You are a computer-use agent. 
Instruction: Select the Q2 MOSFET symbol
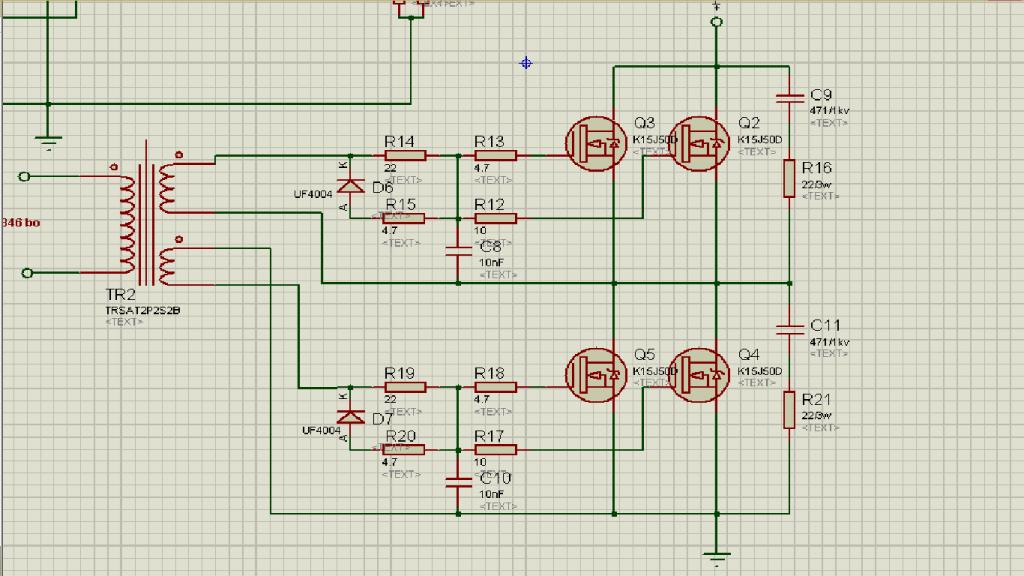[x=699, y=144]
